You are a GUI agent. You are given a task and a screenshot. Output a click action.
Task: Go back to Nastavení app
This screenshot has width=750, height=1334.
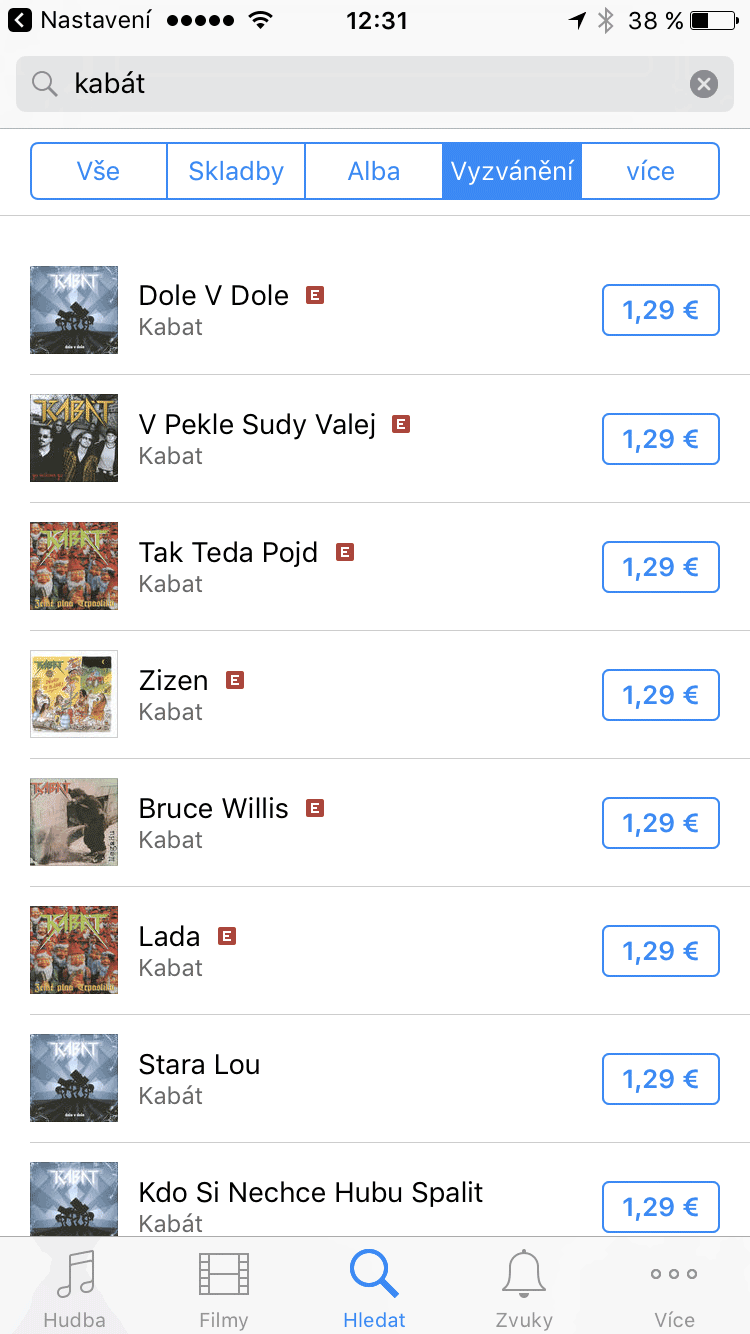click(x=20, y=20)
